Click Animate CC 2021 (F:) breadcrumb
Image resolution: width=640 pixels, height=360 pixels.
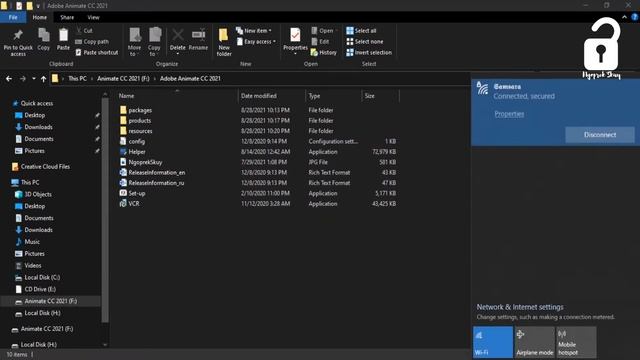tap(123, 78)
